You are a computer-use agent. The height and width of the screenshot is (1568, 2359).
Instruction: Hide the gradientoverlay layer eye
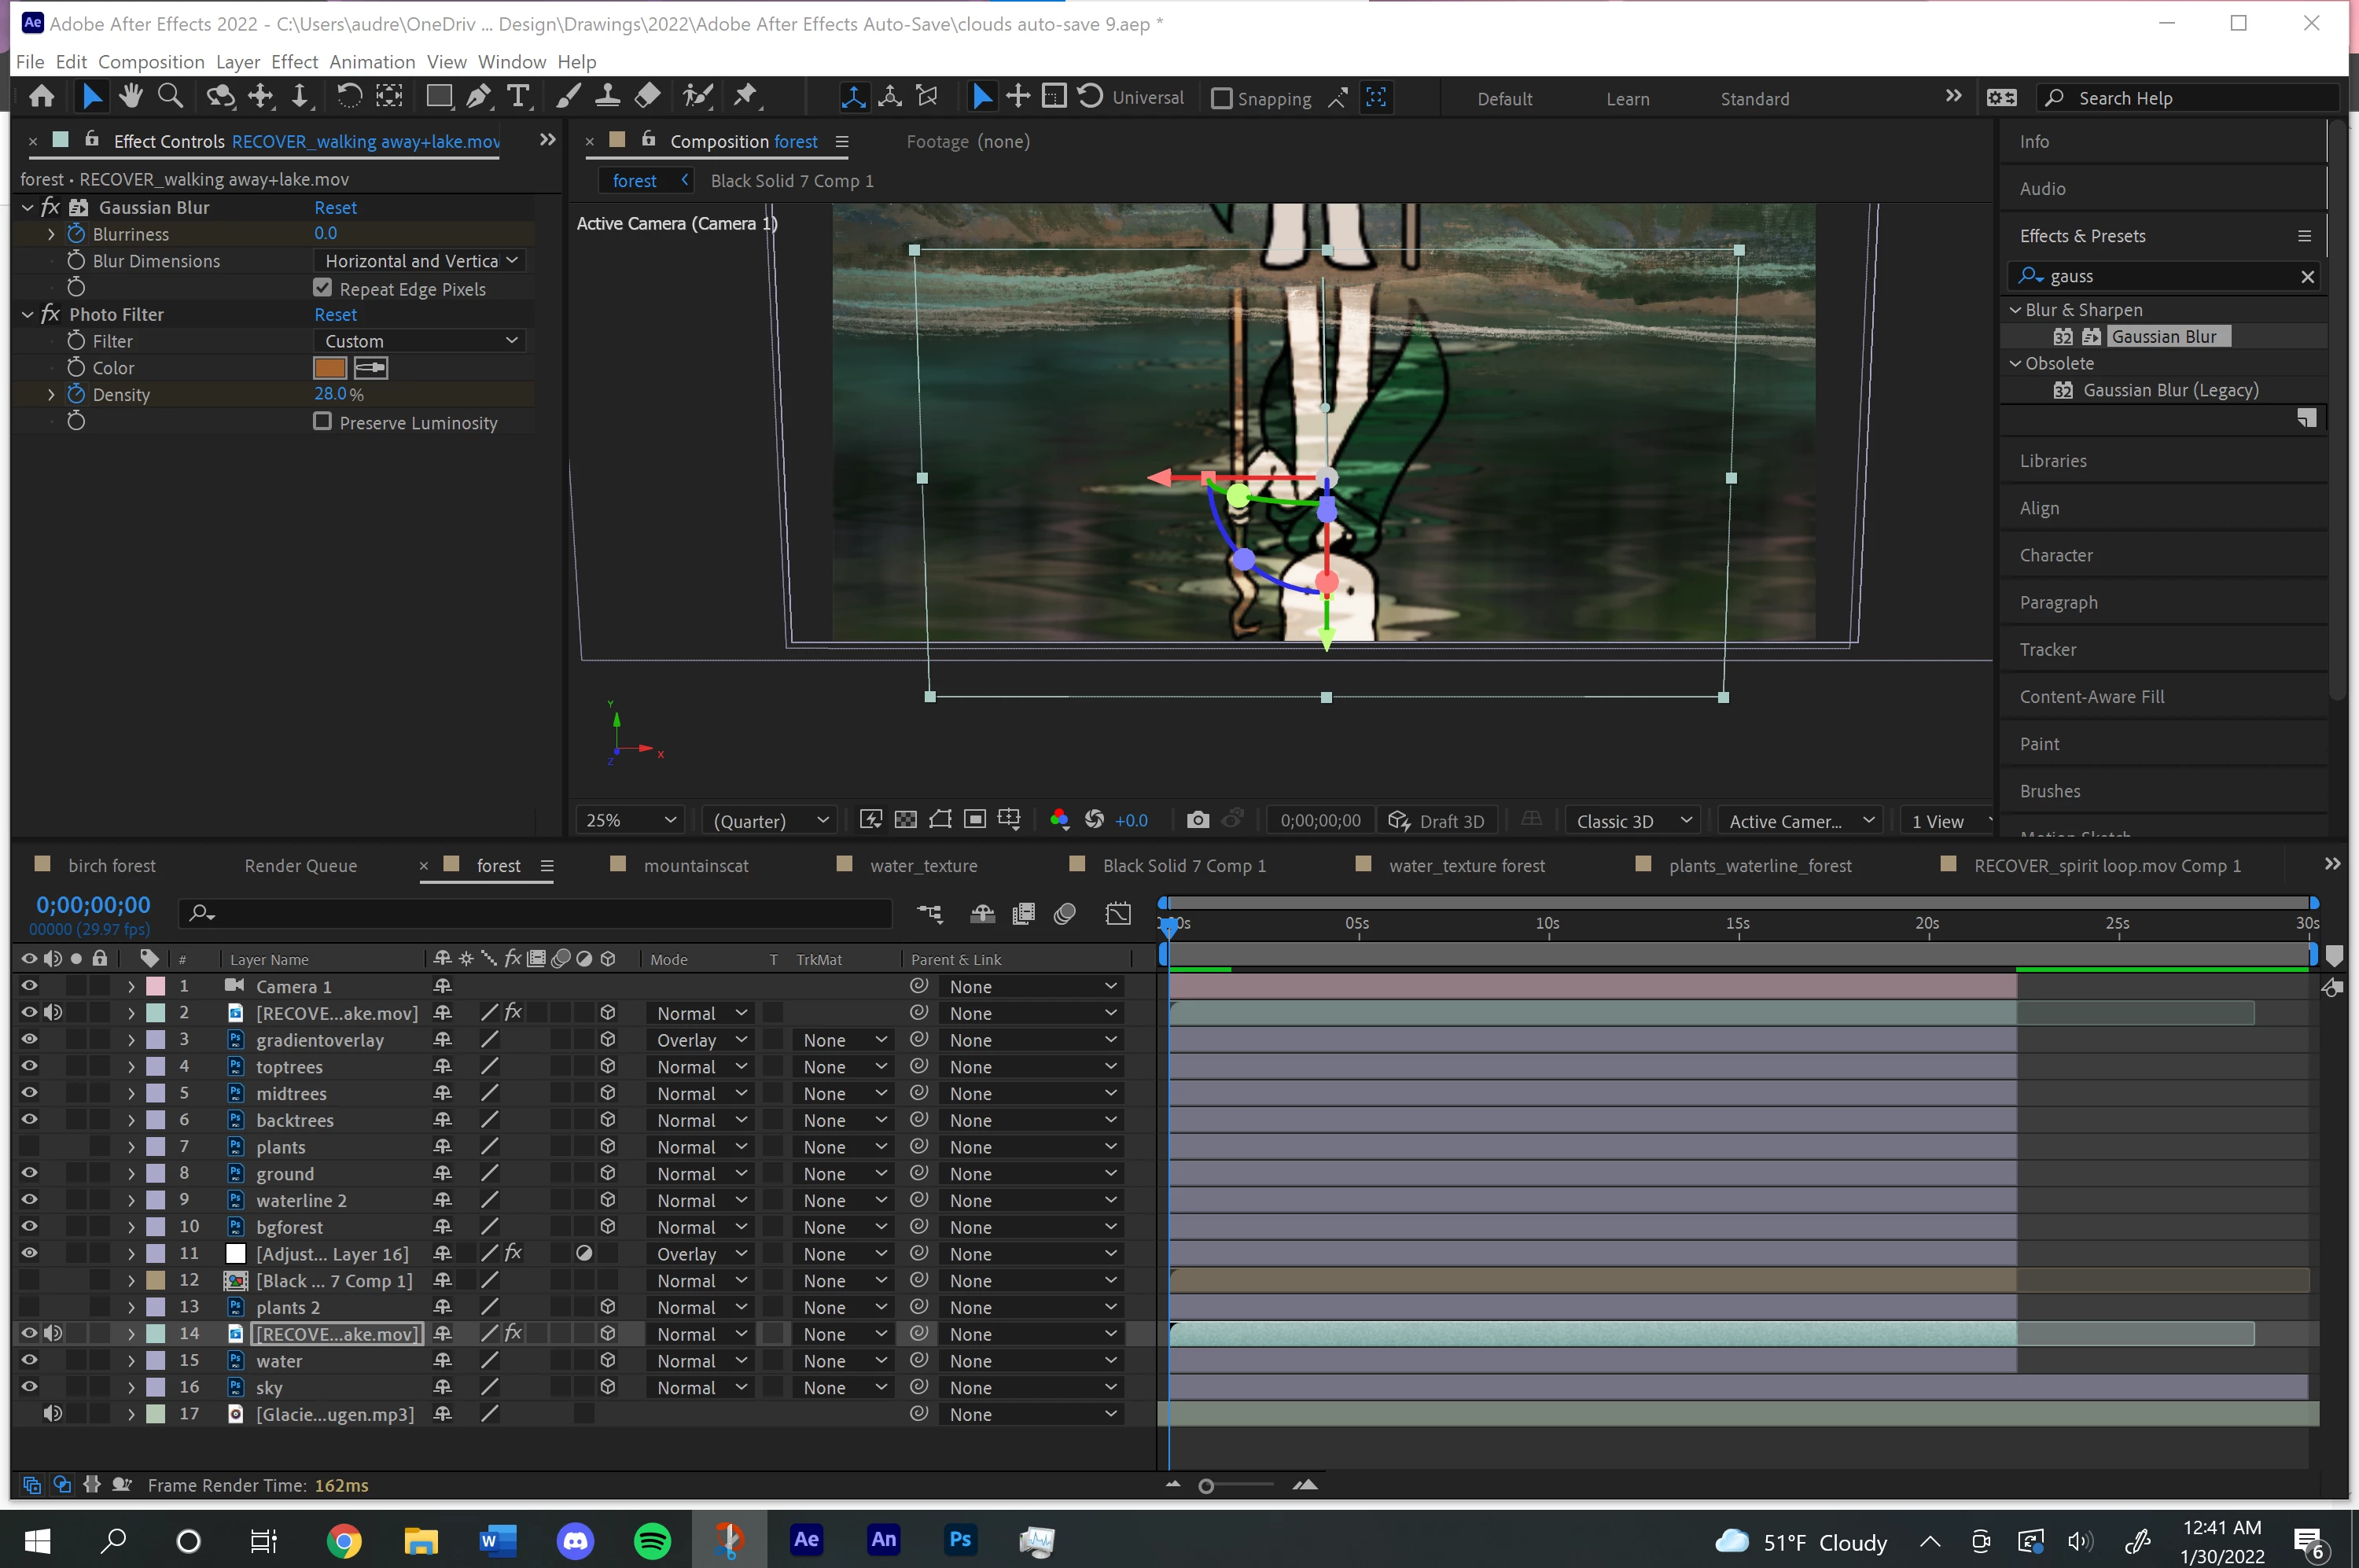coord(29,1040)
